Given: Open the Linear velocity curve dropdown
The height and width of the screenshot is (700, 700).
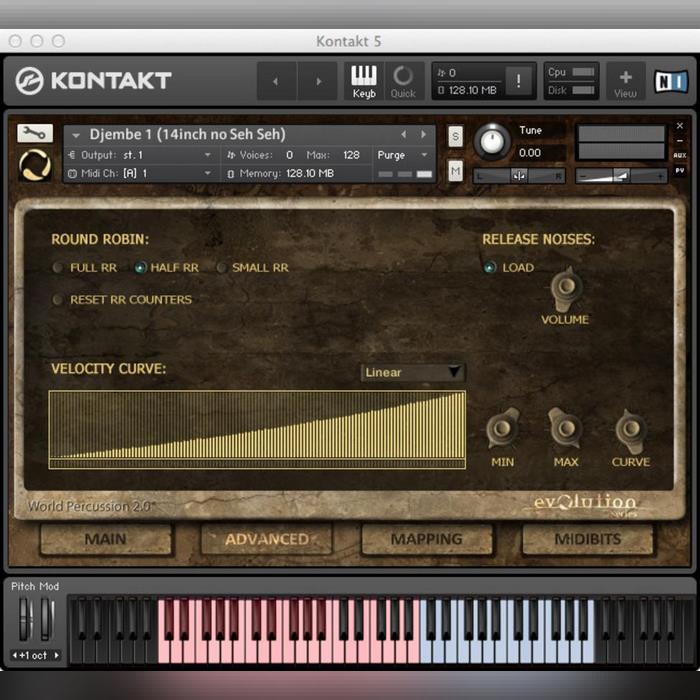Looking at the screenshot, I should [x=412, y=373].
